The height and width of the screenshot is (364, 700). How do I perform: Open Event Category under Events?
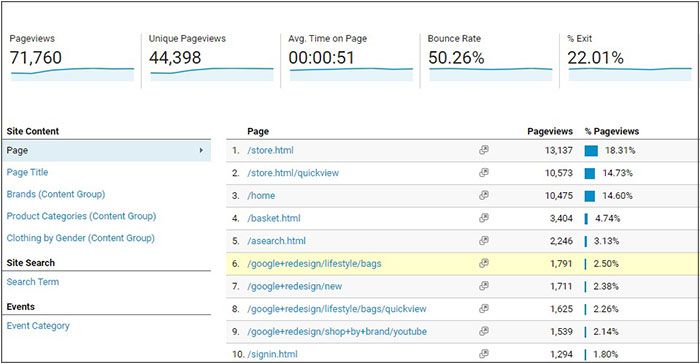tap(38, 326)
